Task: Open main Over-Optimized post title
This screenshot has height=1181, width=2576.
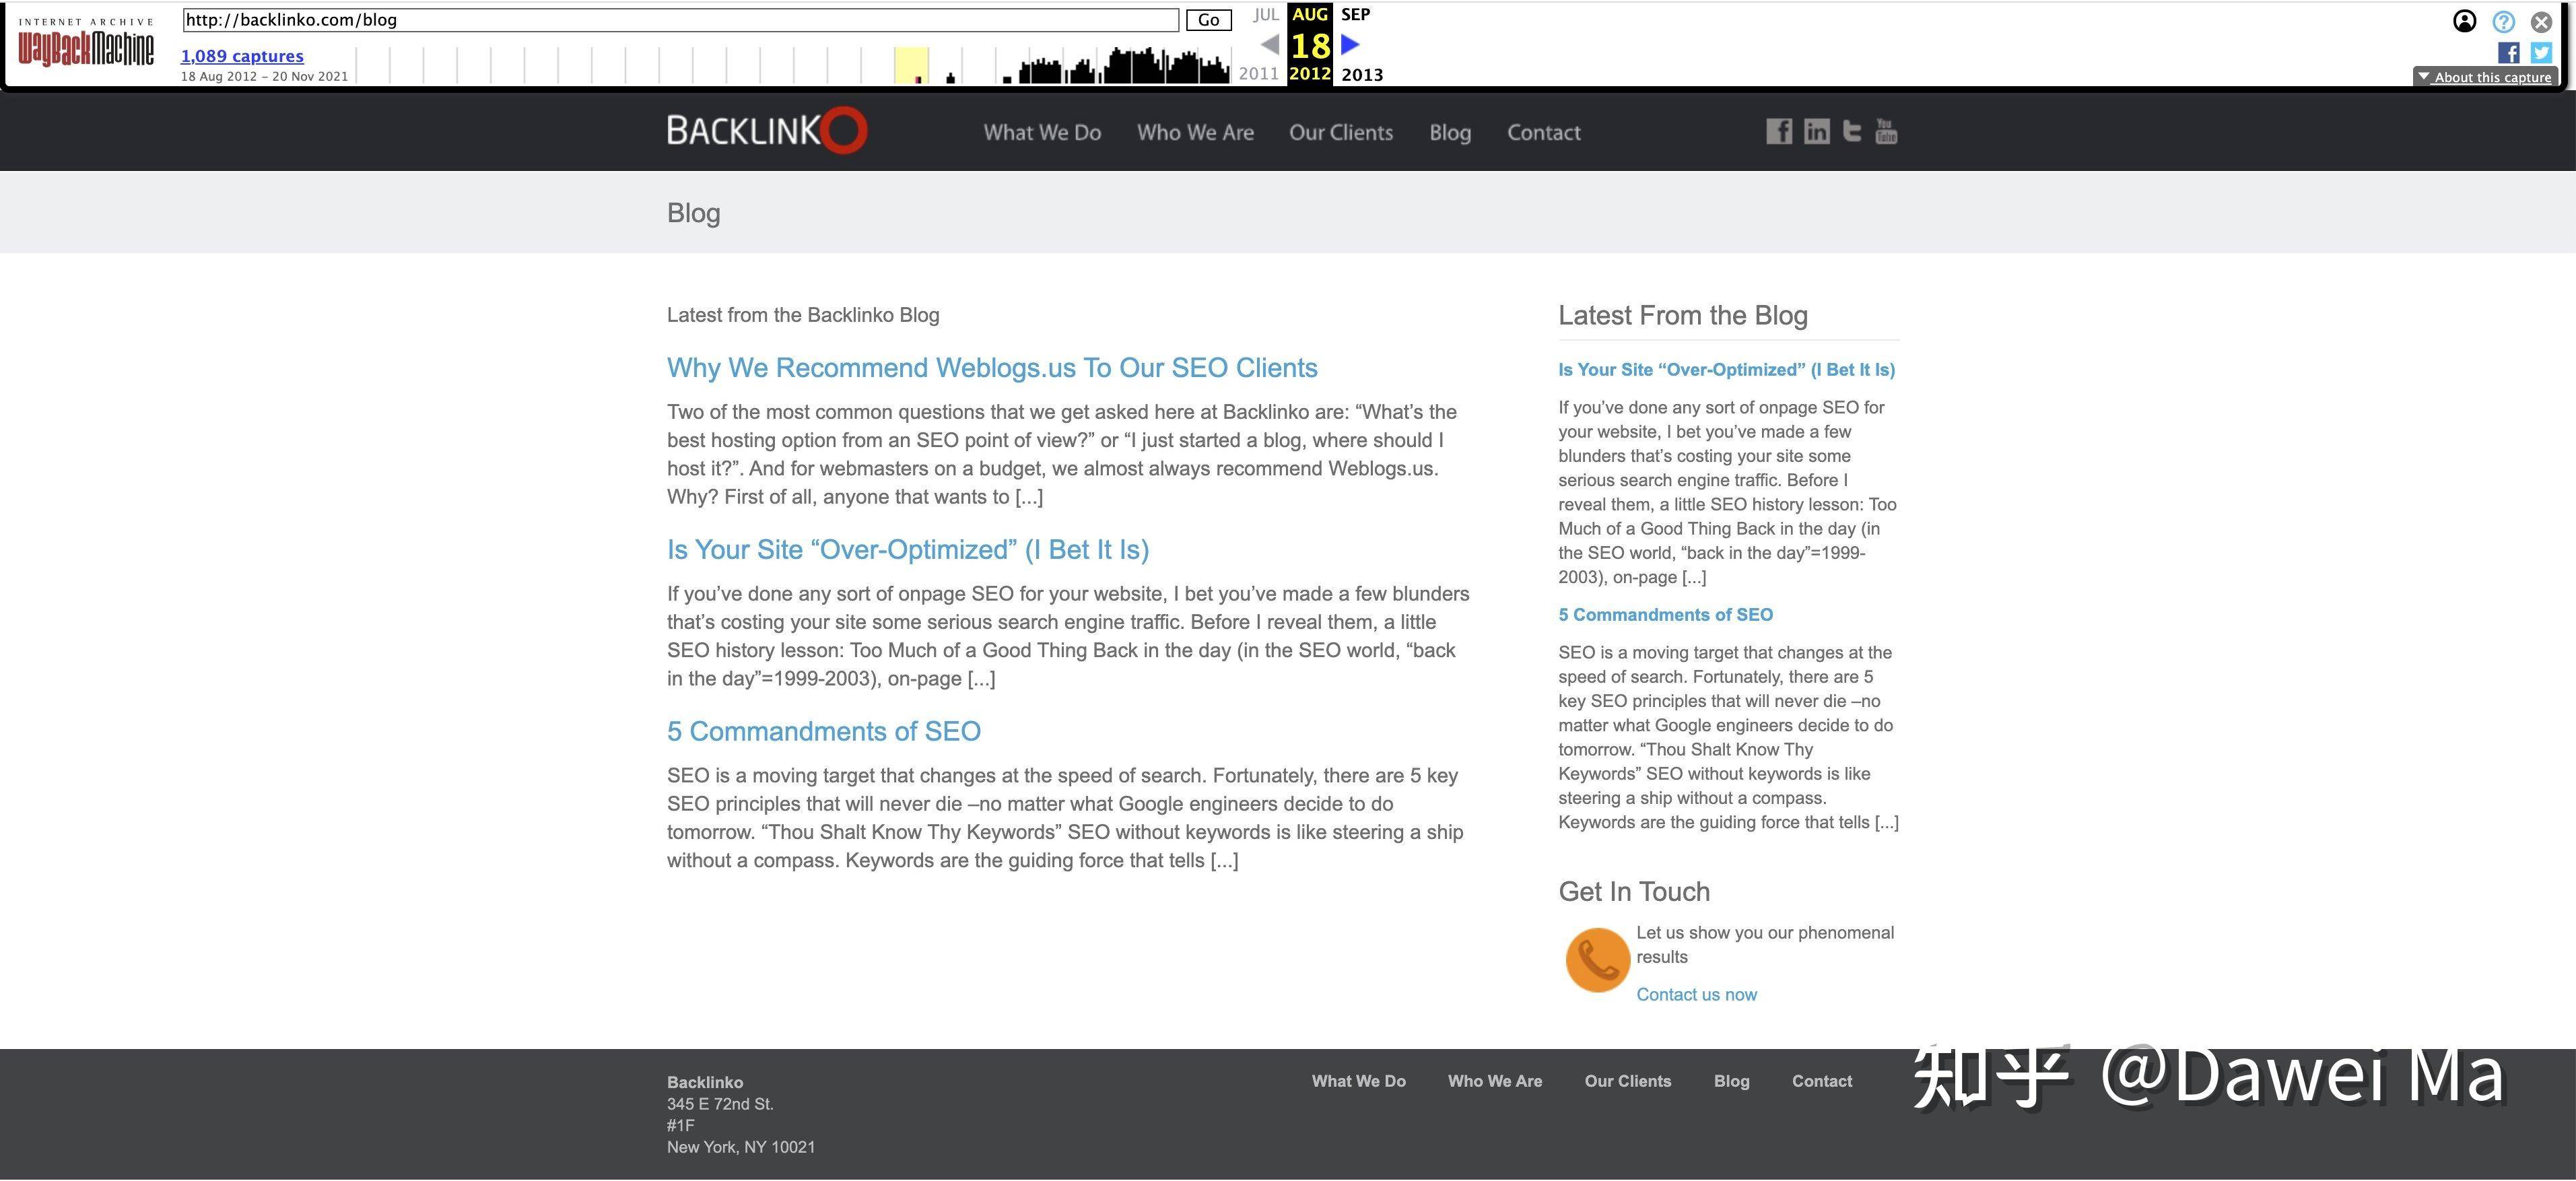Action: 908,550
